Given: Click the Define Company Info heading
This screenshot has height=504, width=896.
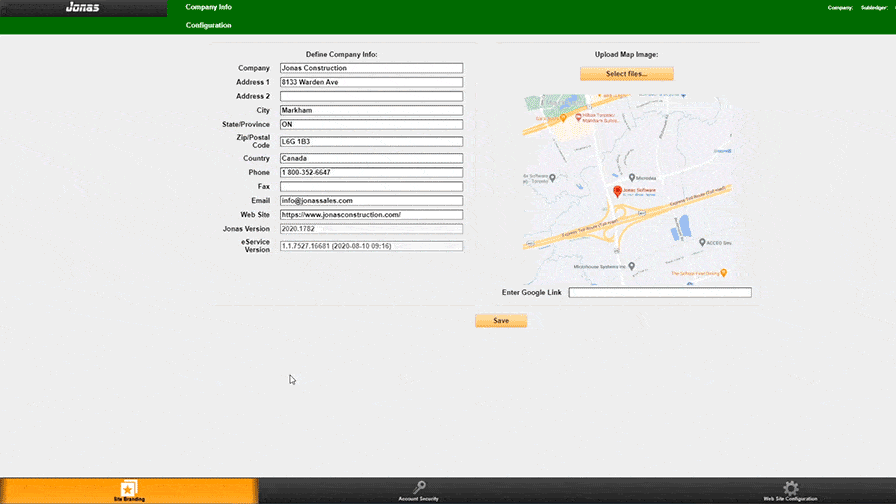Looking at the screenshot, I should 341,54.
